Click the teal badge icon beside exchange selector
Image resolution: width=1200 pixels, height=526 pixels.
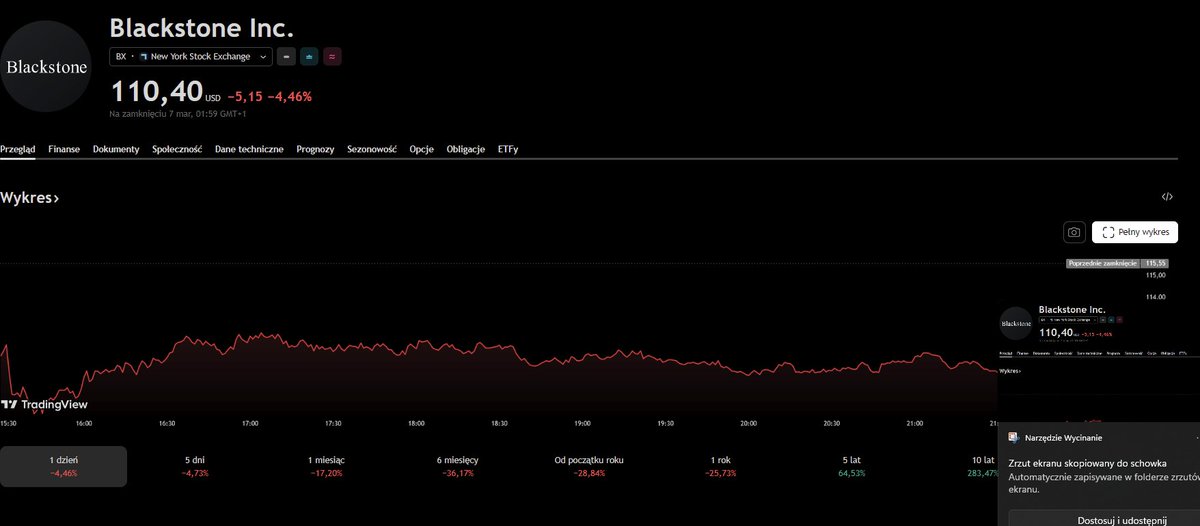[309, 57]
